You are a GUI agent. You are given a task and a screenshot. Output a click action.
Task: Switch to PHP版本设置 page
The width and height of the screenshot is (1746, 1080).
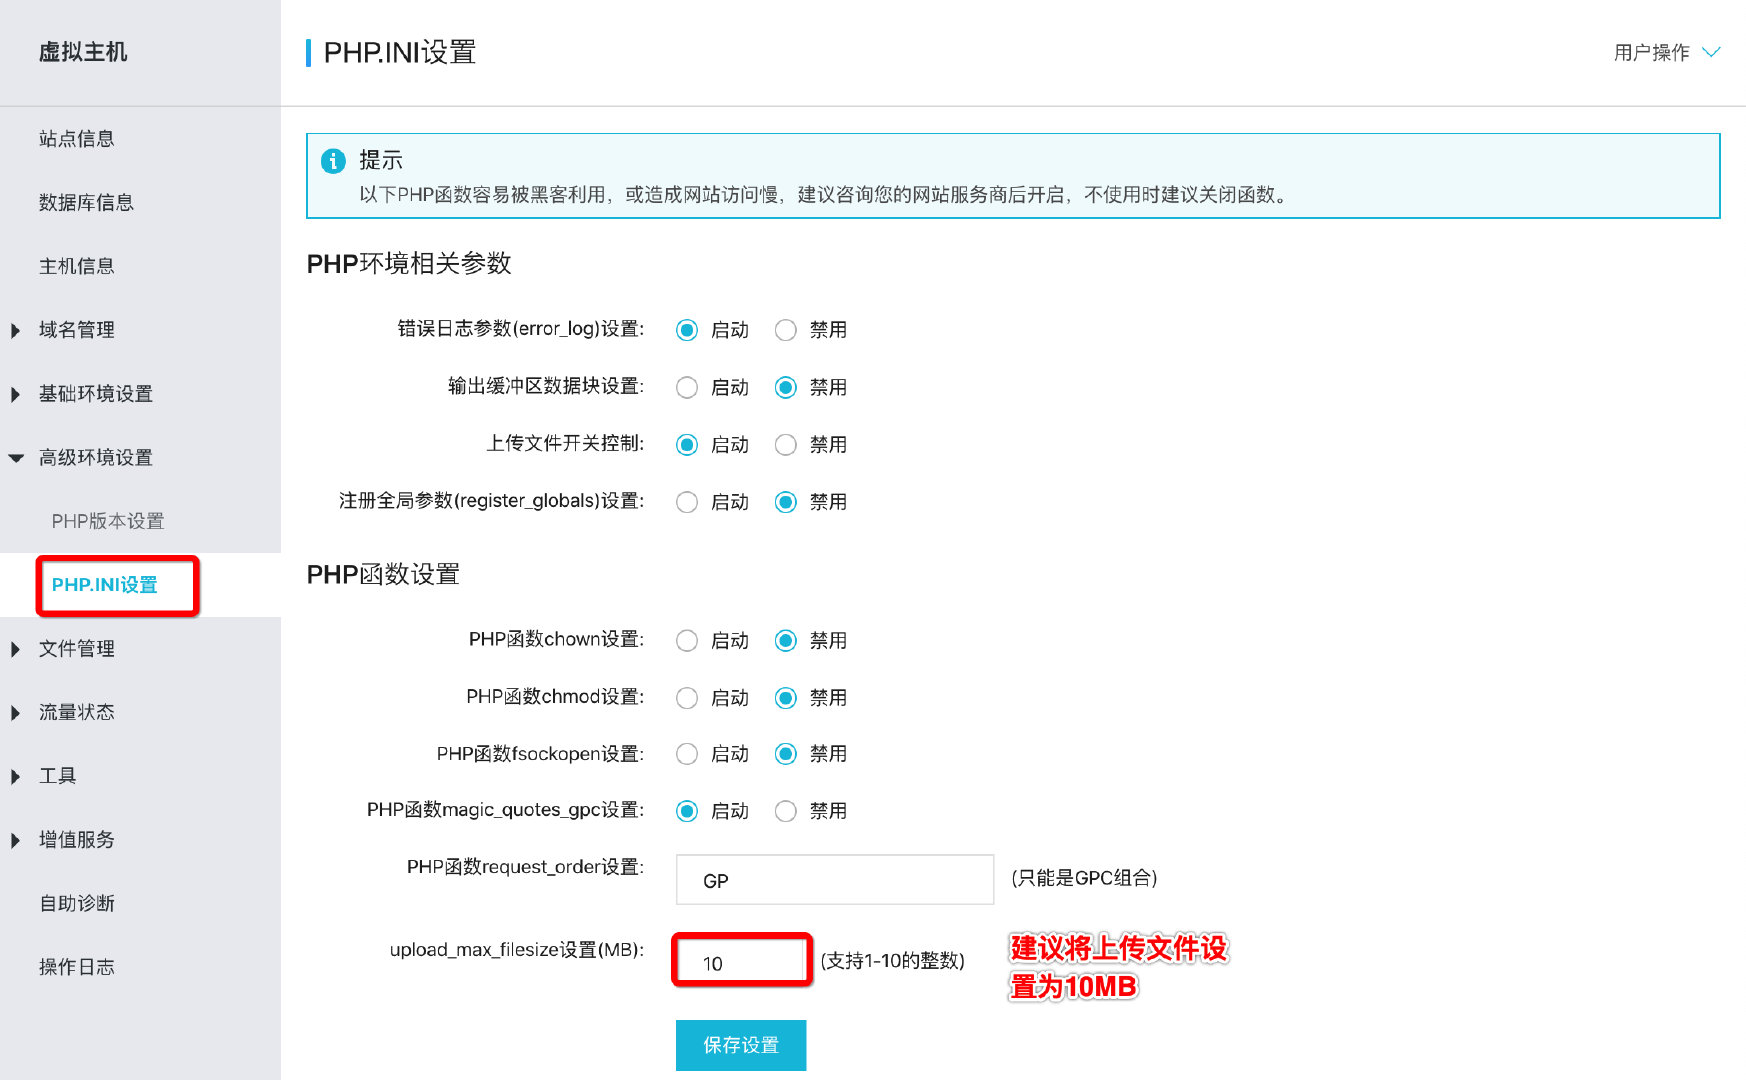coord(107,520)
